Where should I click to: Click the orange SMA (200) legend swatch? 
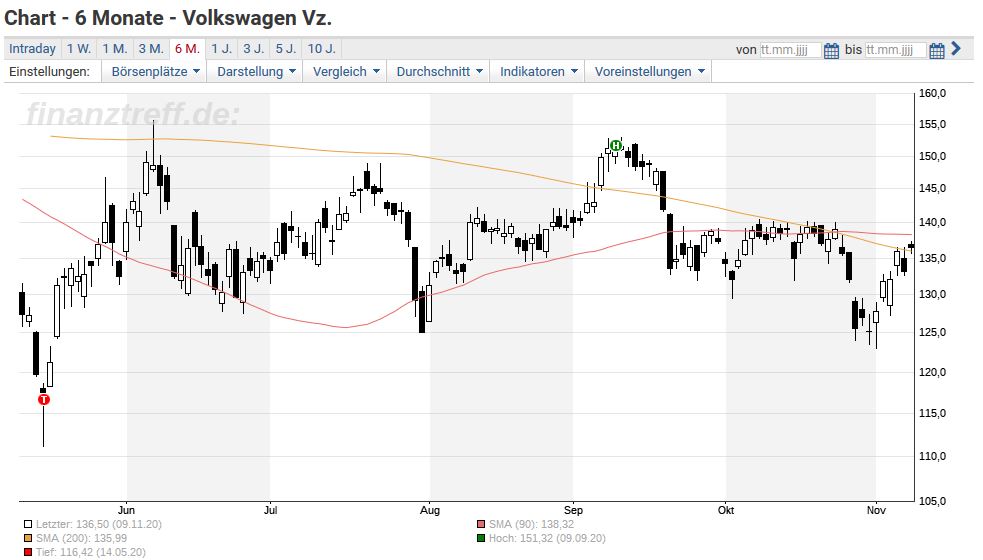(x=28, y=538)
